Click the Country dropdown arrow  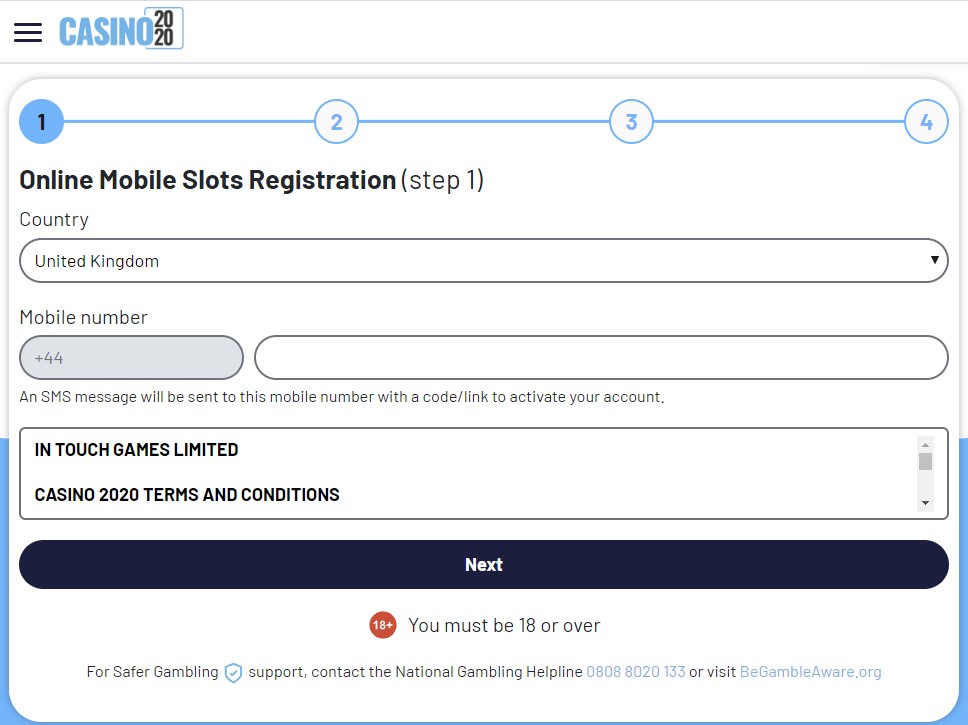935,260
